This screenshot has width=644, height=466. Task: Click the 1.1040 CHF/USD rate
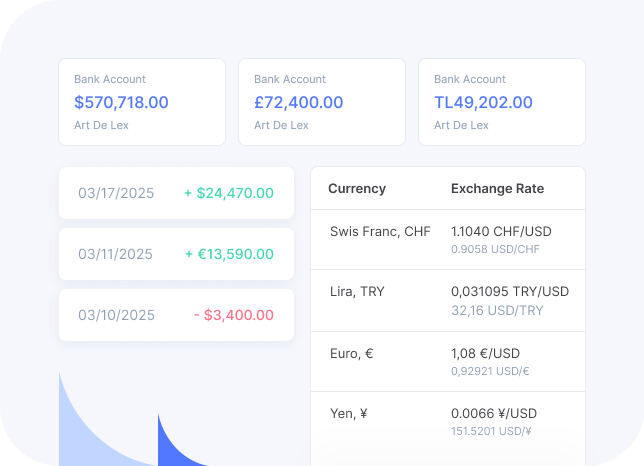(501, 232)
